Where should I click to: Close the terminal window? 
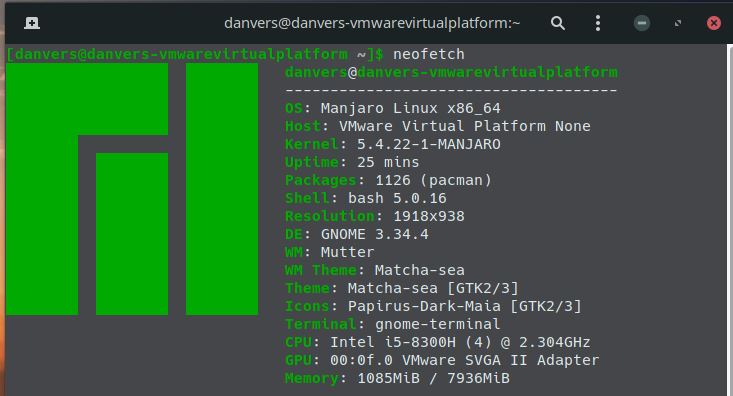(x=714, y=23)
